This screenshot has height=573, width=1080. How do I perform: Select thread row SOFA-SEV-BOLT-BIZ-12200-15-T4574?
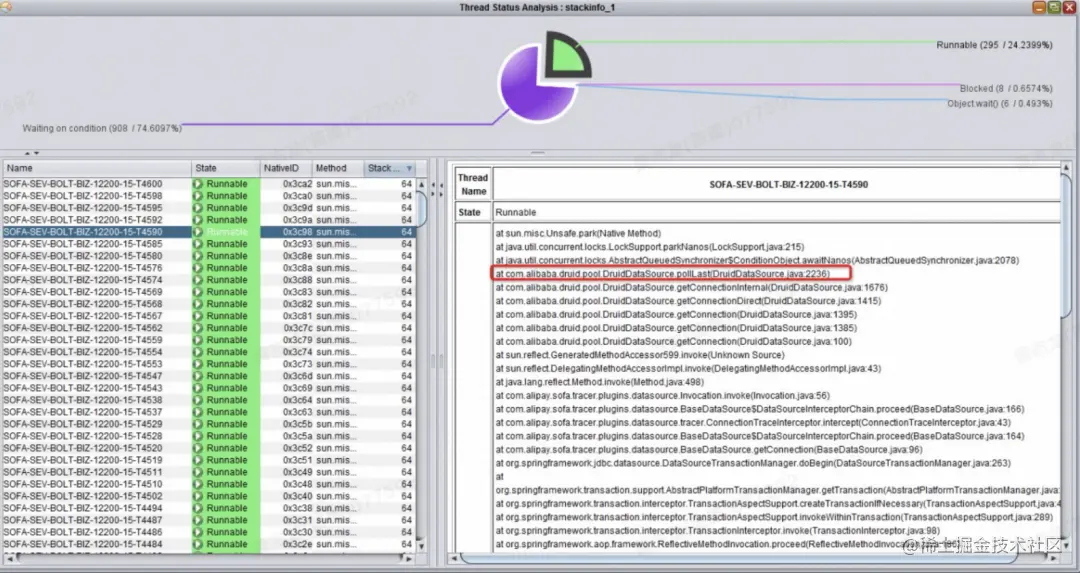[x=209, y=280]
